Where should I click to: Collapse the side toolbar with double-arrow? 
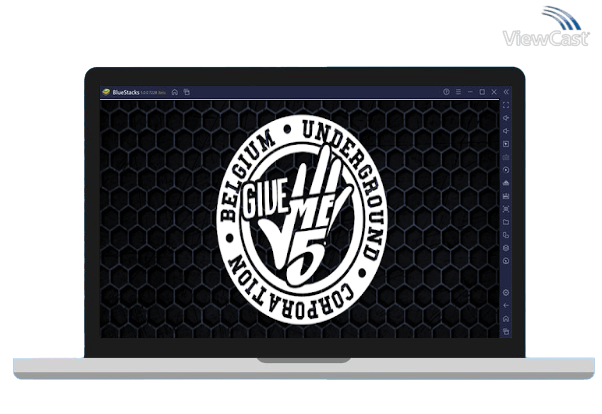[506, 92]
